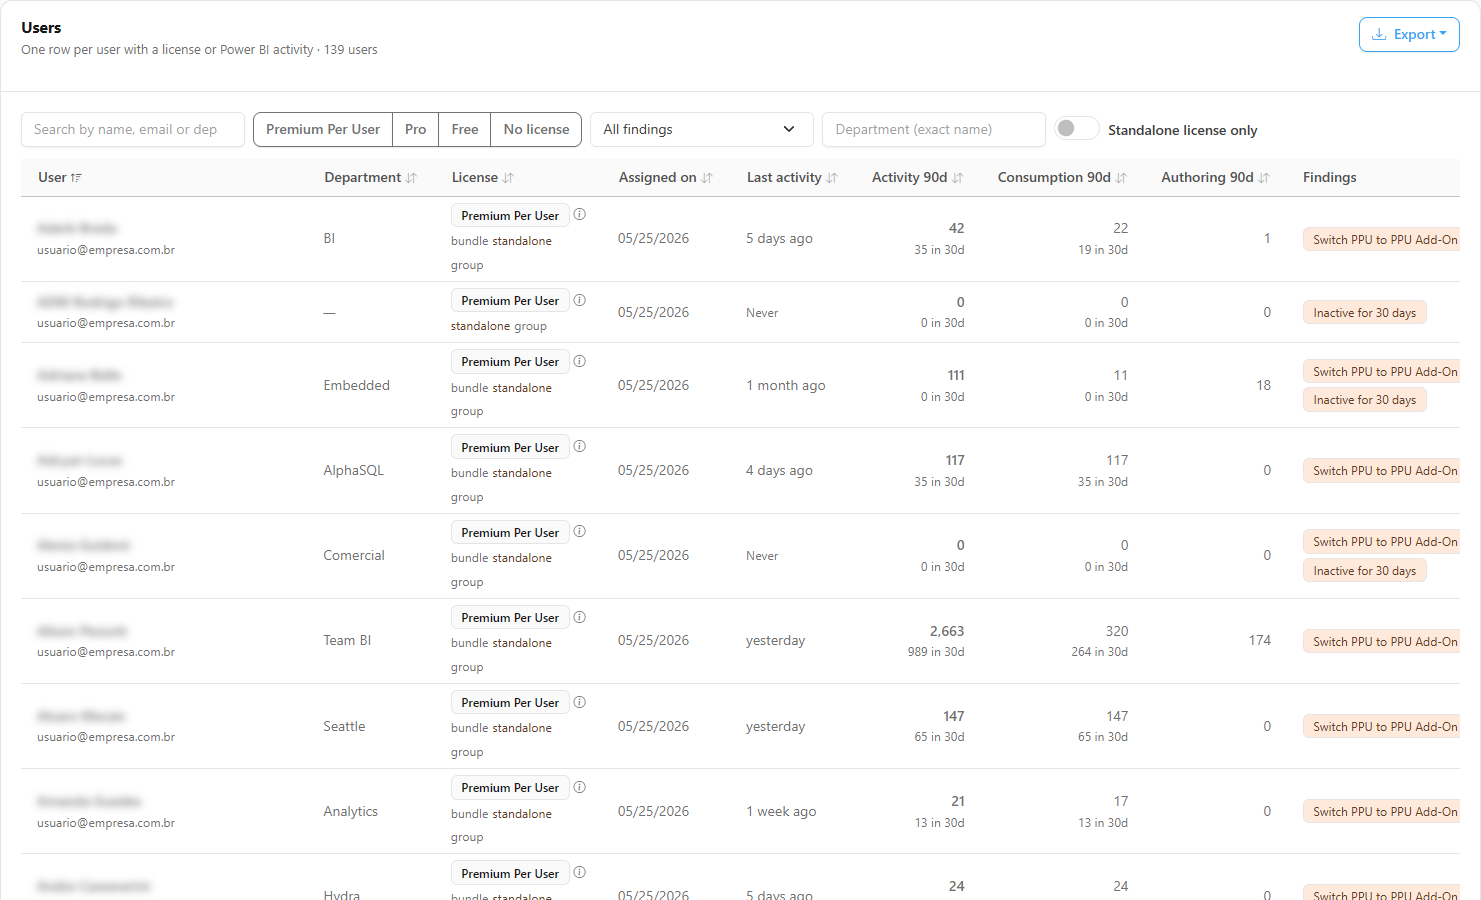Click the Team BI department cell
The width and height of the screenshot is (1481, 900).
[347, 640]
